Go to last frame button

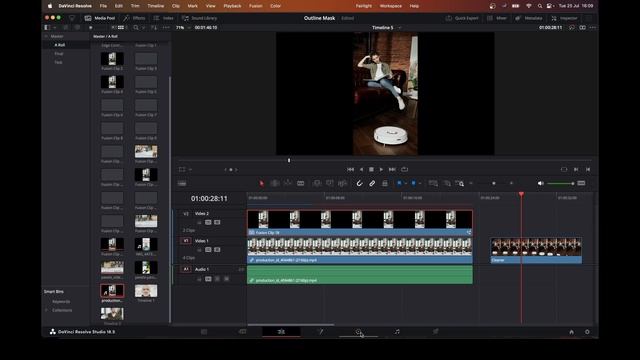tap(392, 169)
